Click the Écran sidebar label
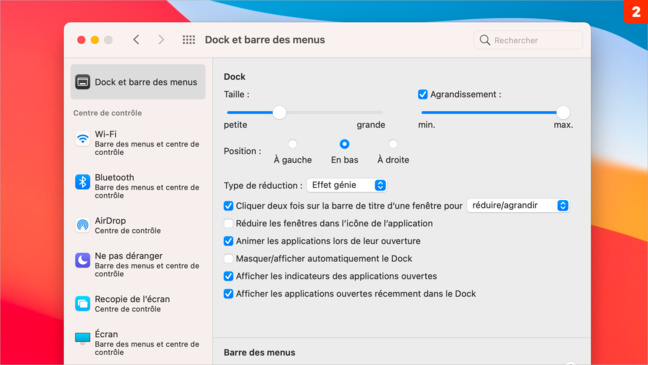This screenshot has width=648, height=365. pyautogui.click(x=106, y=334)
